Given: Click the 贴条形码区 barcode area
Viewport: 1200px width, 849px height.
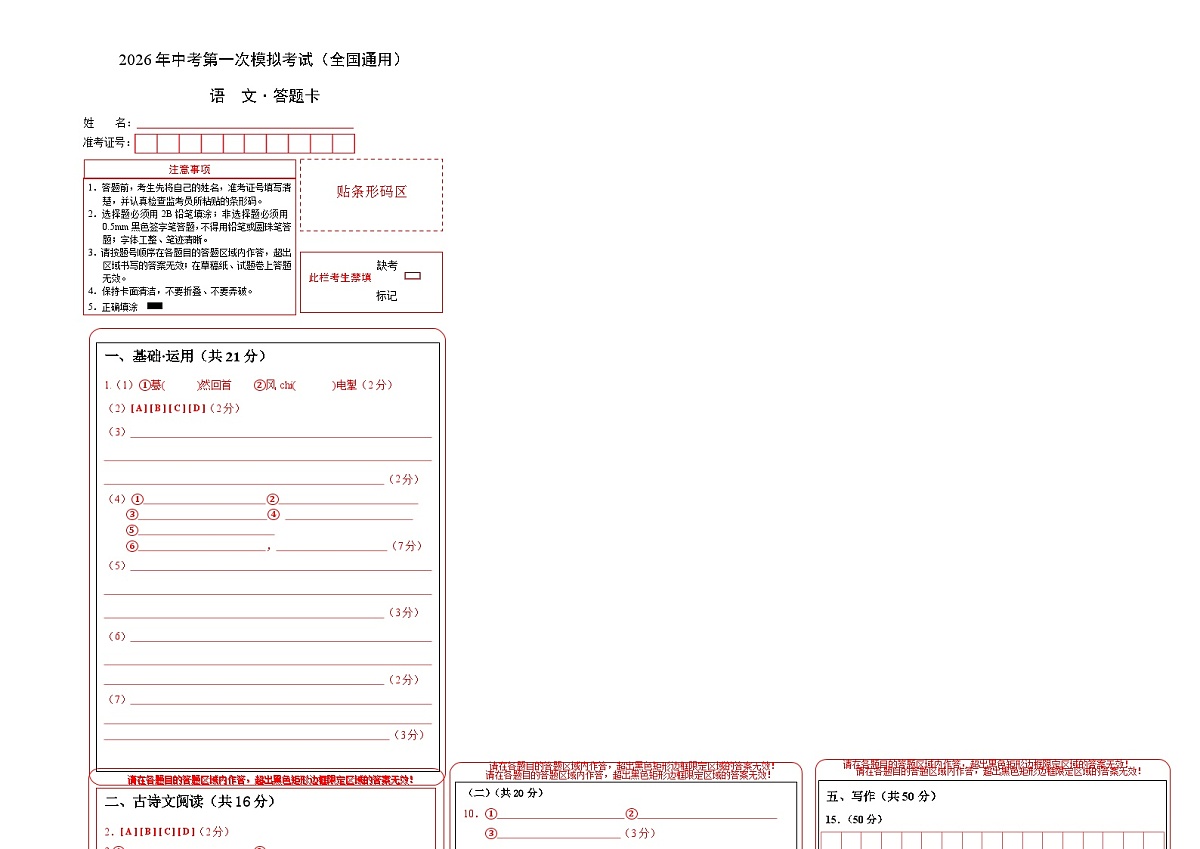Looking at the screenshot, I should point(372,194).
